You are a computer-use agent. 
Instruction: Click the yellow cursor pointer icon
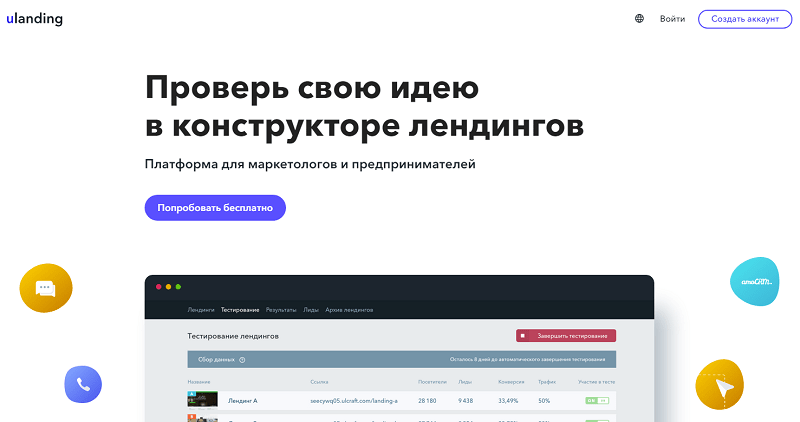[x=719, y=385]
